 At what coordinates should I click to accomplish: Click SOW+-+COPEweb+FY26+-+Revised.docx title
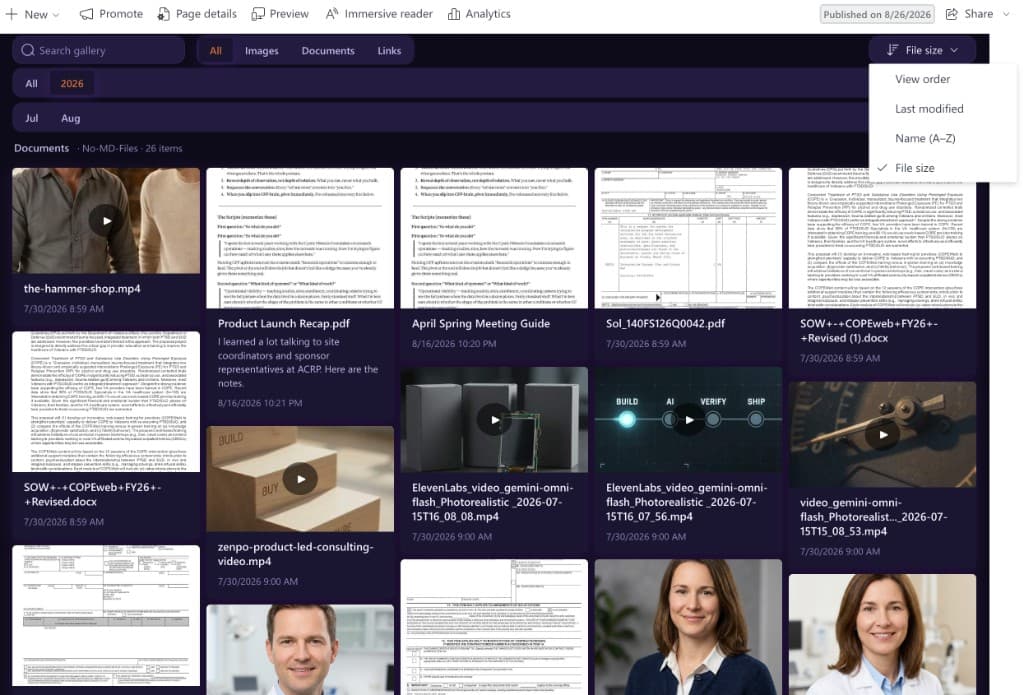pyautogui.click(x=92, y=494)
